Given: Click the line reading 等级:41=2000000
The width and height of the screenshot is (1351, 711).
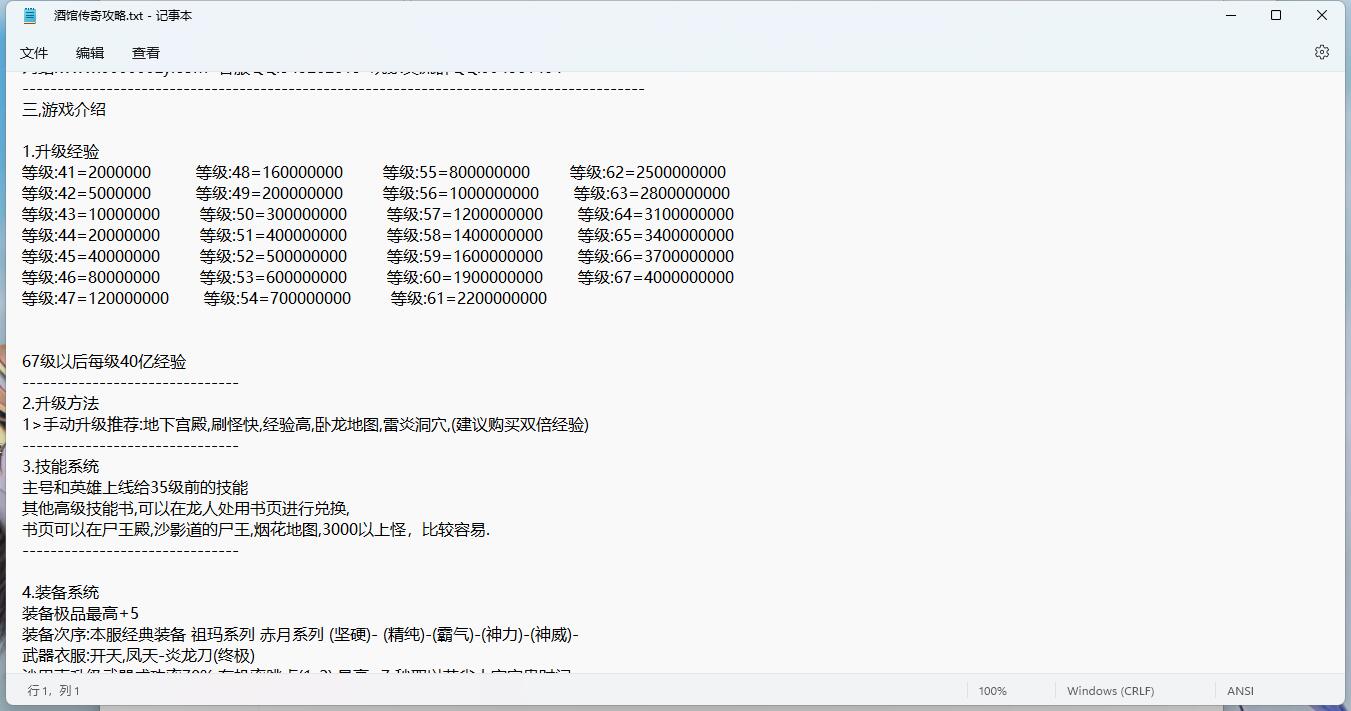Looking at the screenshot, I should tap(86, 172).
